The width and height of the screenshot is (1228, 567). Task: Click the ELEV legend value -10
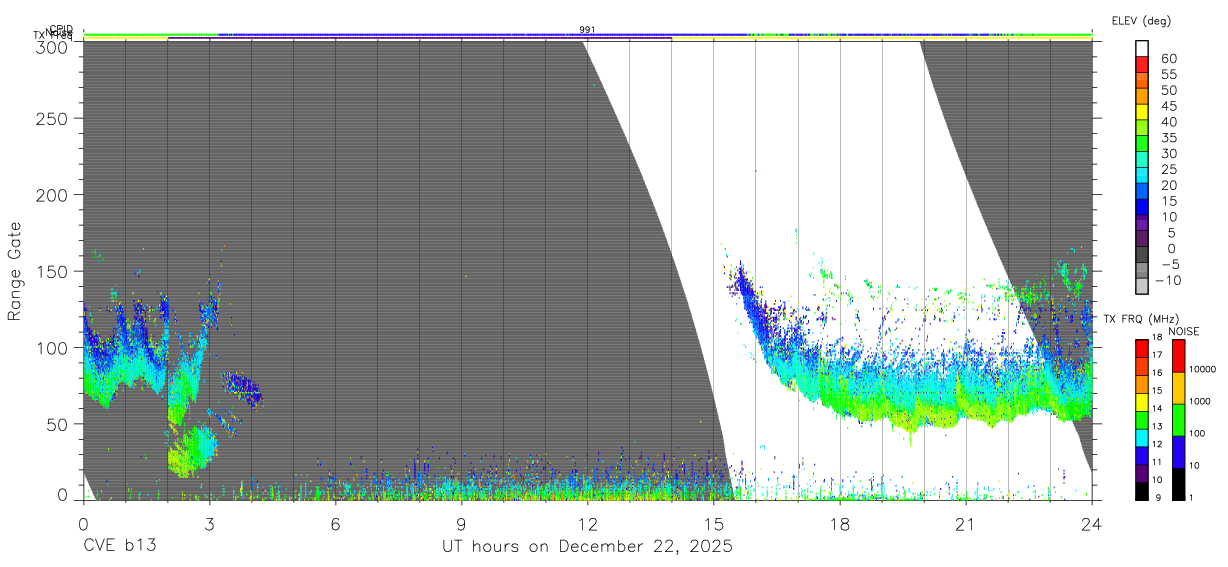click(x=1167, y=280)
